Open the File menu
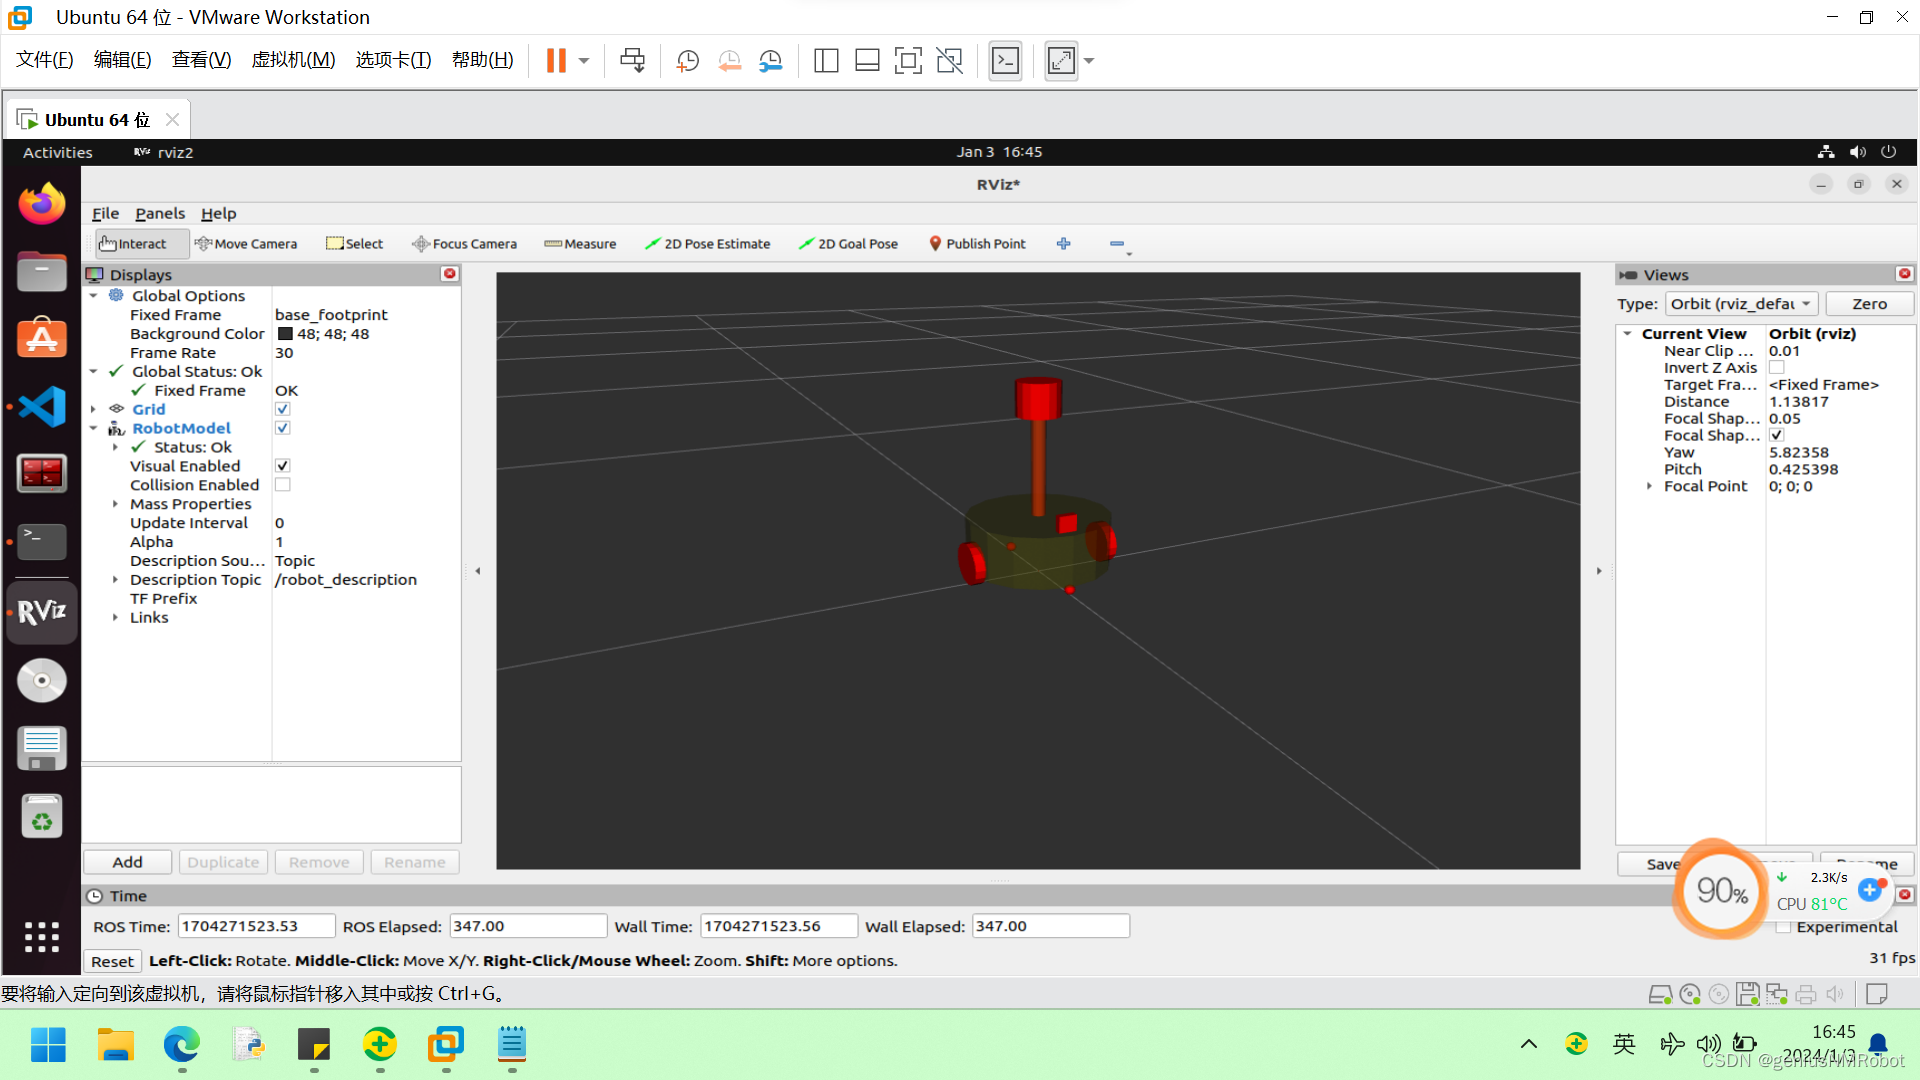This screenshot has width=1920, height=1080. (x=105, y=214)
